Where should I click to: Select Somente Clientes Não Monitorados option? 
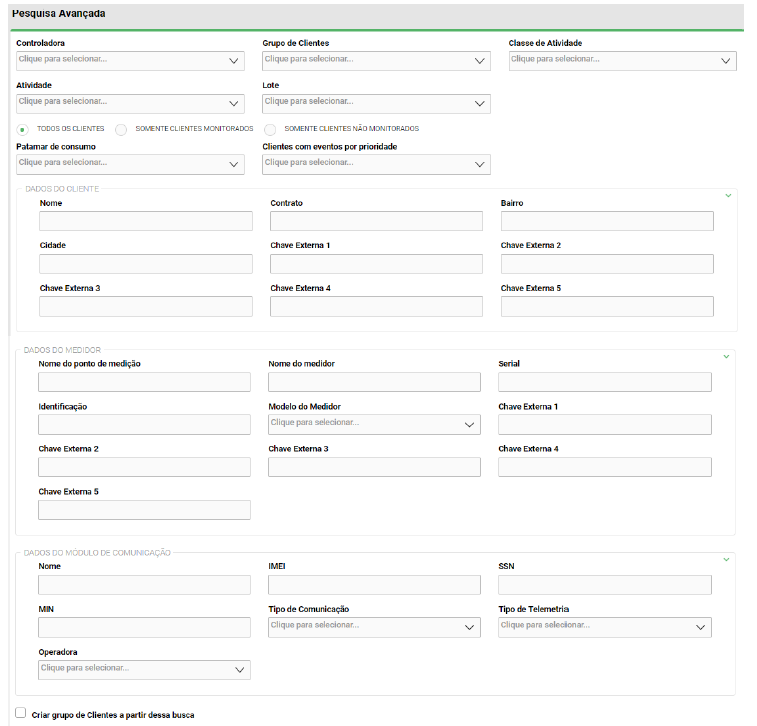[x=270, y=129]
